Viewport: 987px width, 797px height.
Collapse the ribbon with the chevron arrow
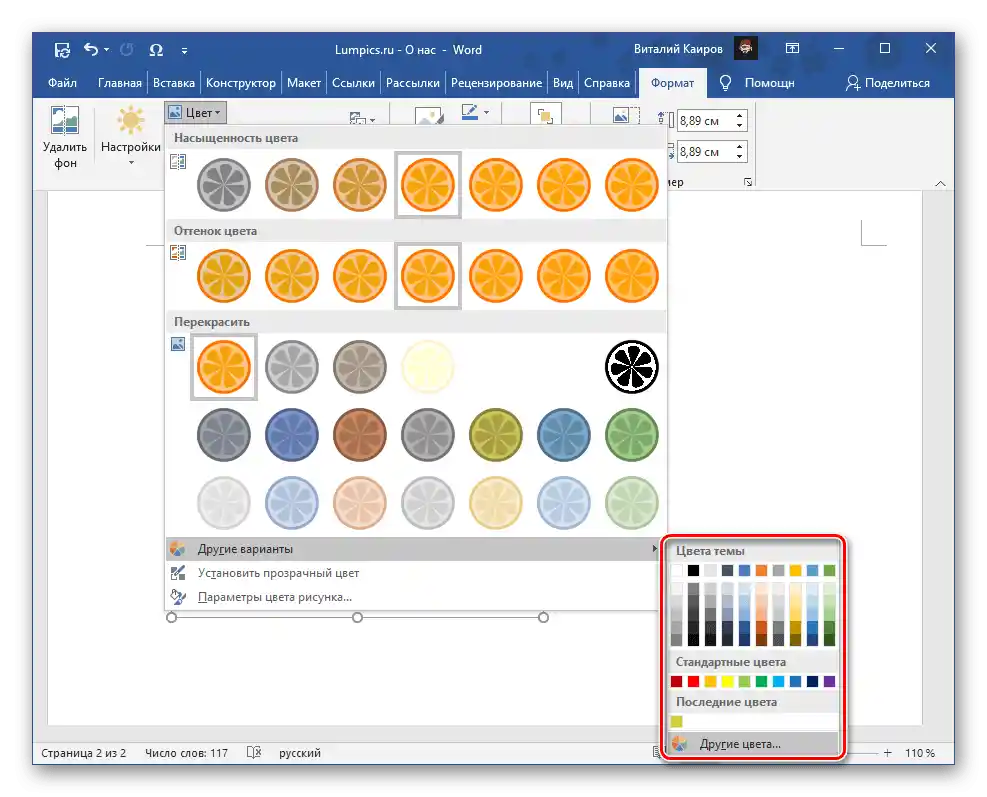(x=939, y=183)
